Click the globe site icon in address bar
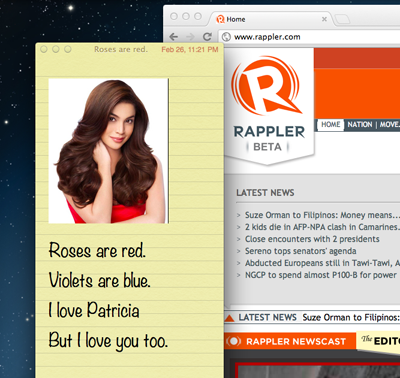Image resolution: width=400 pixels, height=378 pixels. pos(226,37)
